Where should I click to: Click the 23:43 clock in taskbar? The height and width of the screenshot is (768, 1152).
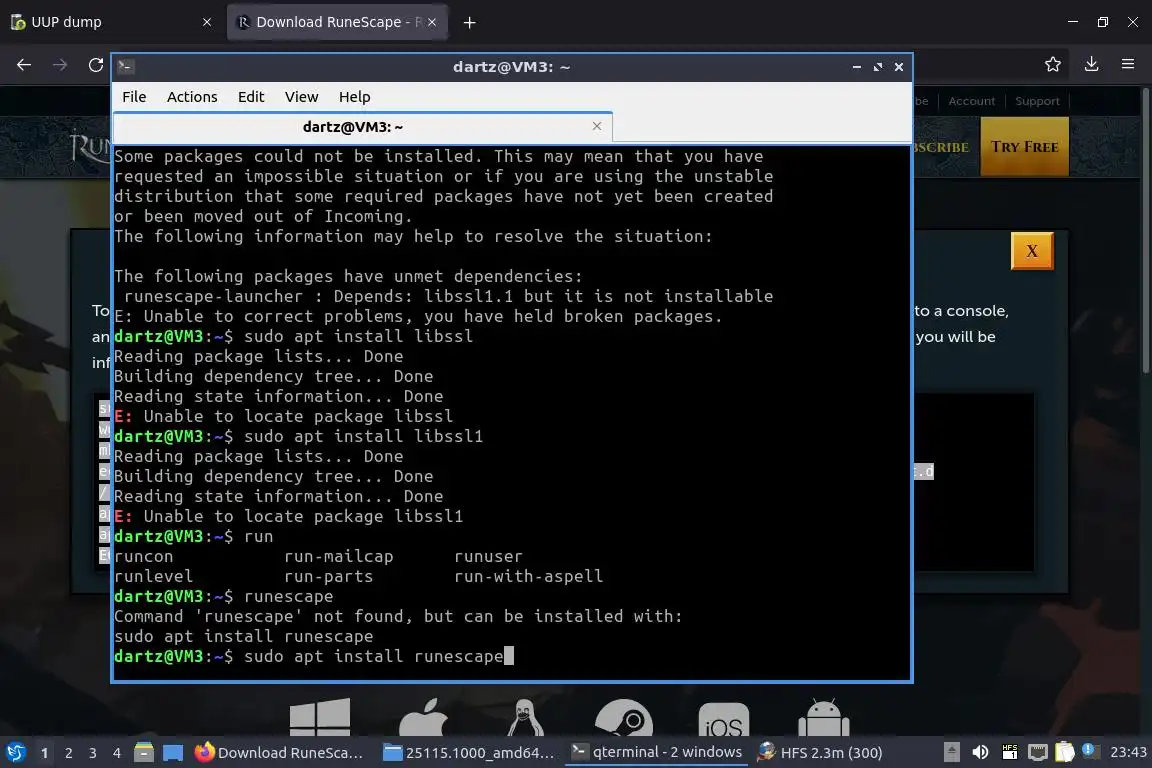coord(1128,753)
